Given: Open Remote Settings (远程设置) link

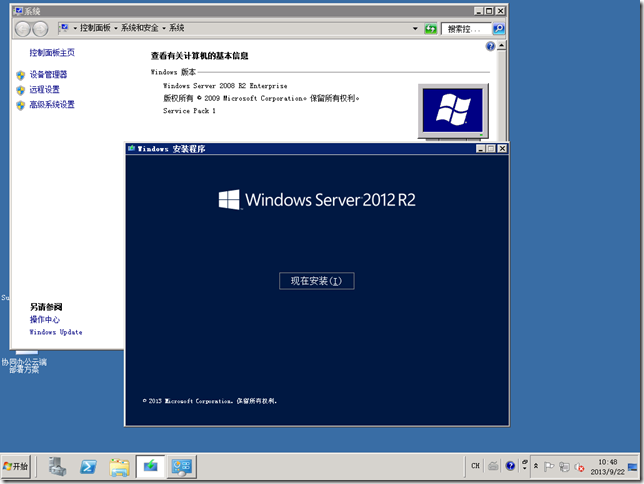Looking at the screenshot, I should coord(44,89).
